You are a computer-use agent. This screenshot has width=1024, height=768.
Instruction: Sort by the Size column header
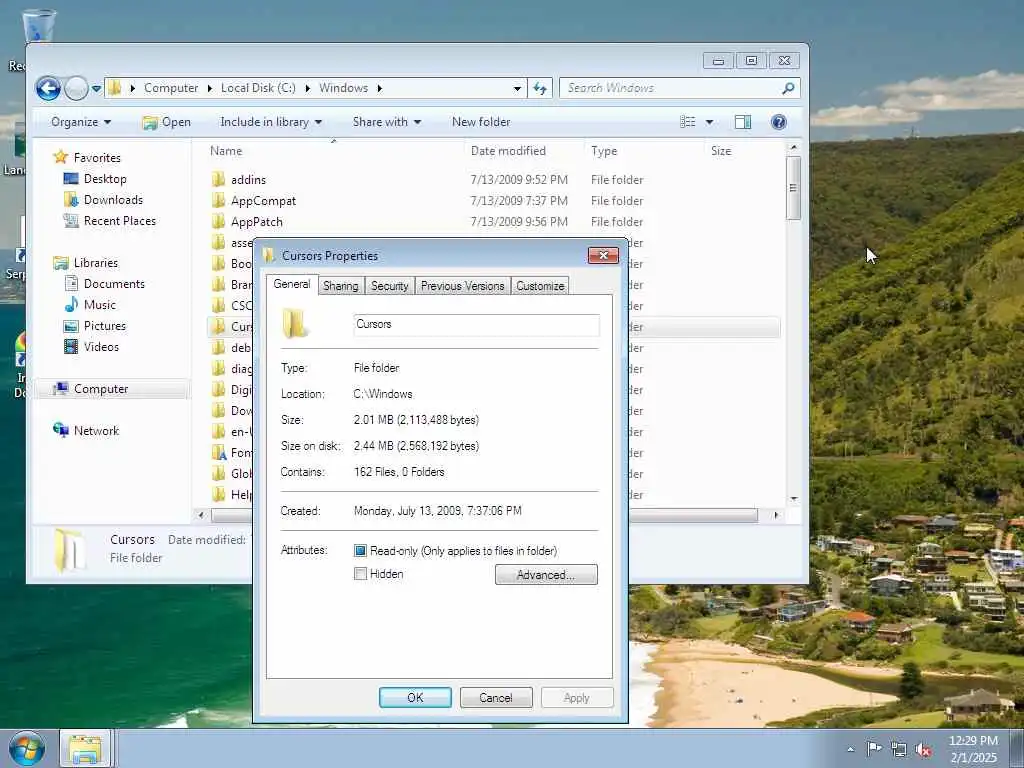tap(721, 151)
